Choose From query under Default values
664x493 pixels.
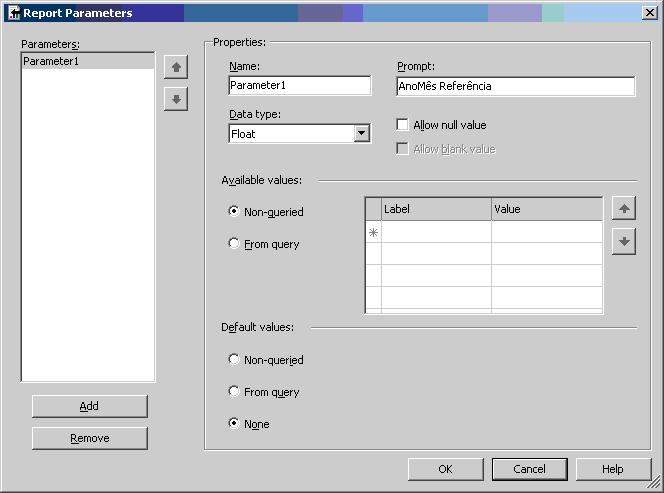click(235, 392)
